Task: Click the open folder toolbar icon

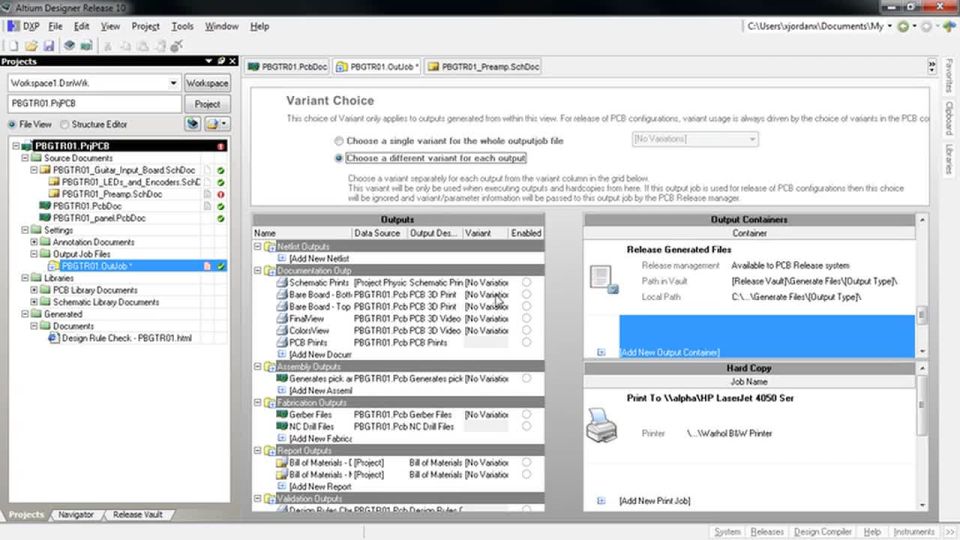Action: point(31,46)
